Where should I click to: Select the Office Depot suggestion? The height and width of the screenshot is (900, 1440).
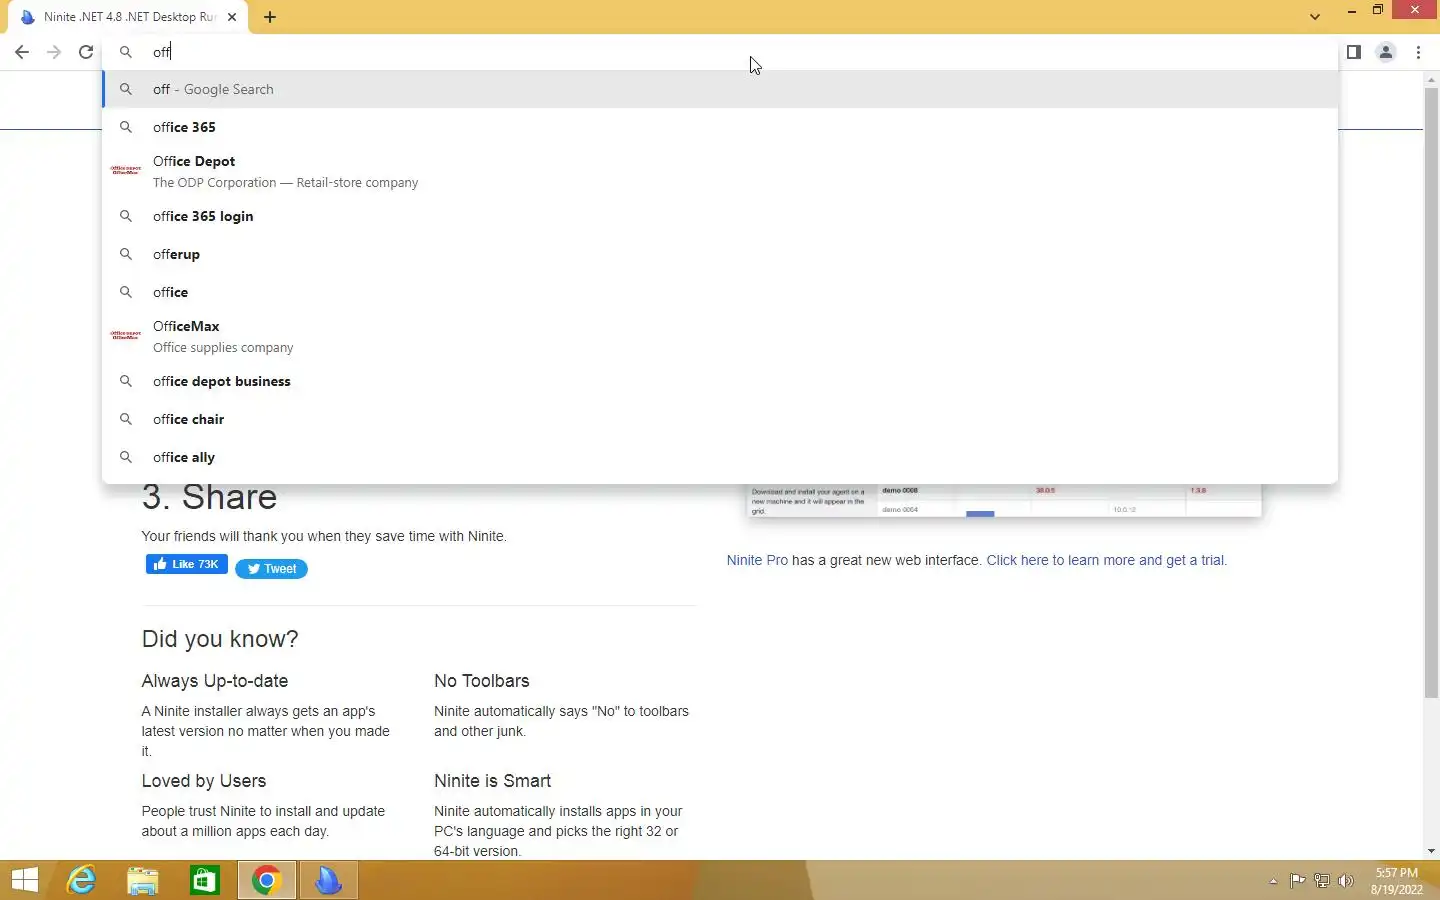[x=720, y=171]
